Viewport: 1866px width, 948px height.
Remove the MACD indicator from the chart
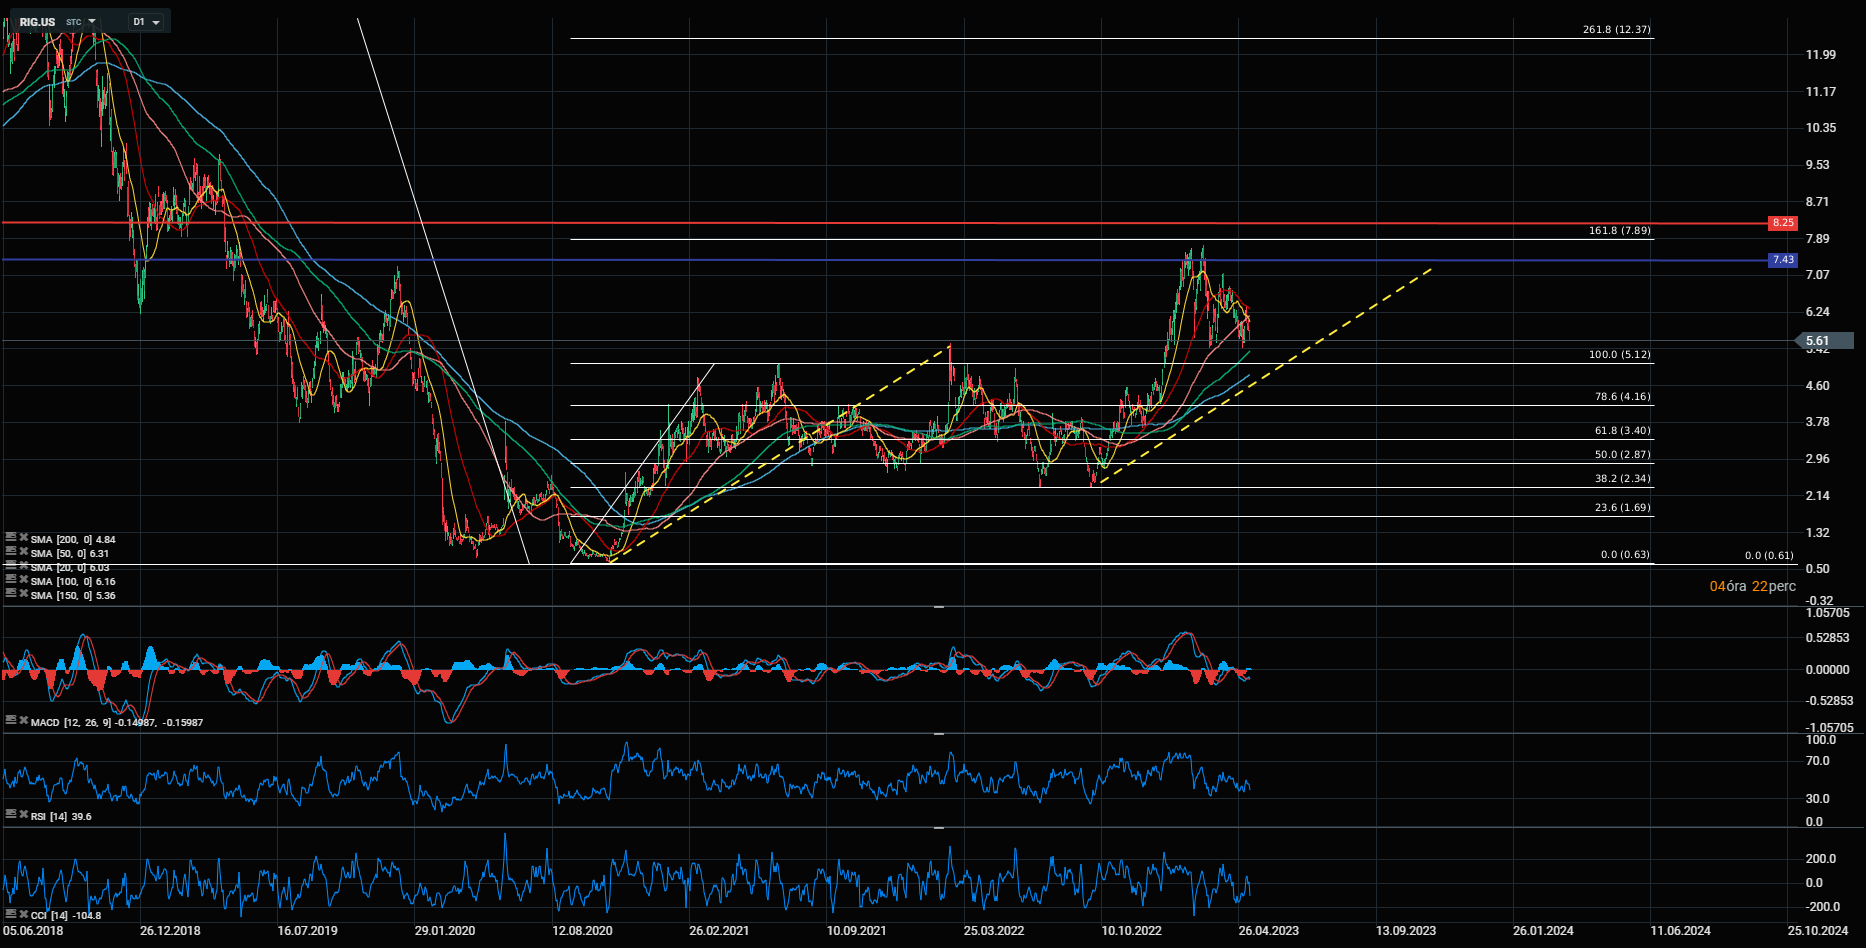click(x=23, y=721)
